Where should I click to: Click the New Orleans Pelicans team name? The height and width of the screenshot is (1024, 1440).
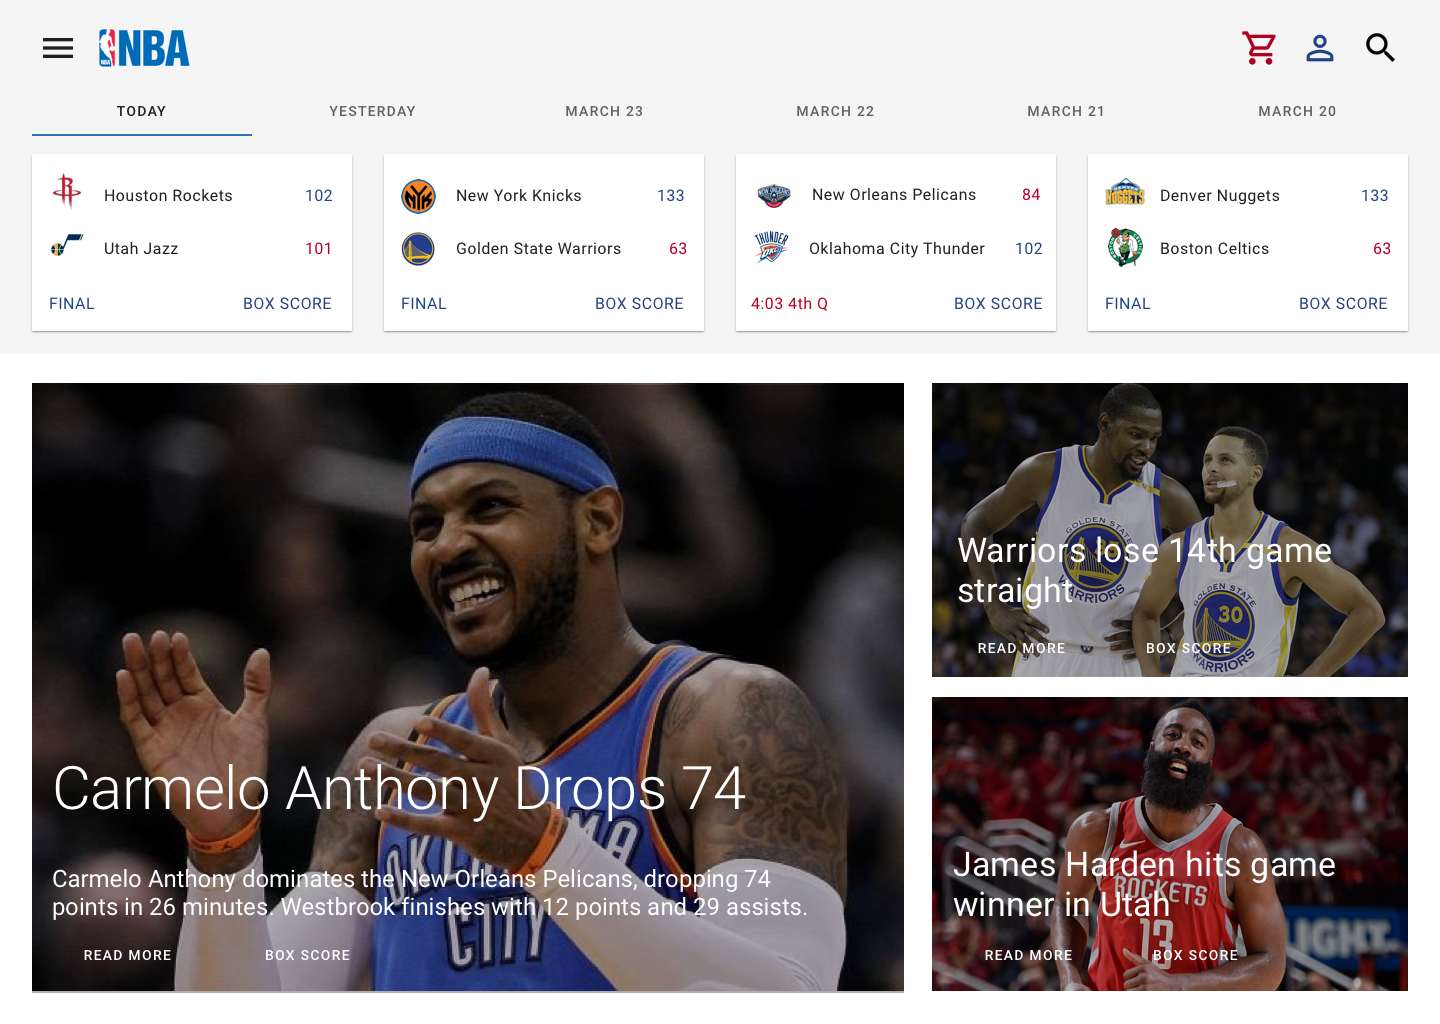(x=894, y=195)
